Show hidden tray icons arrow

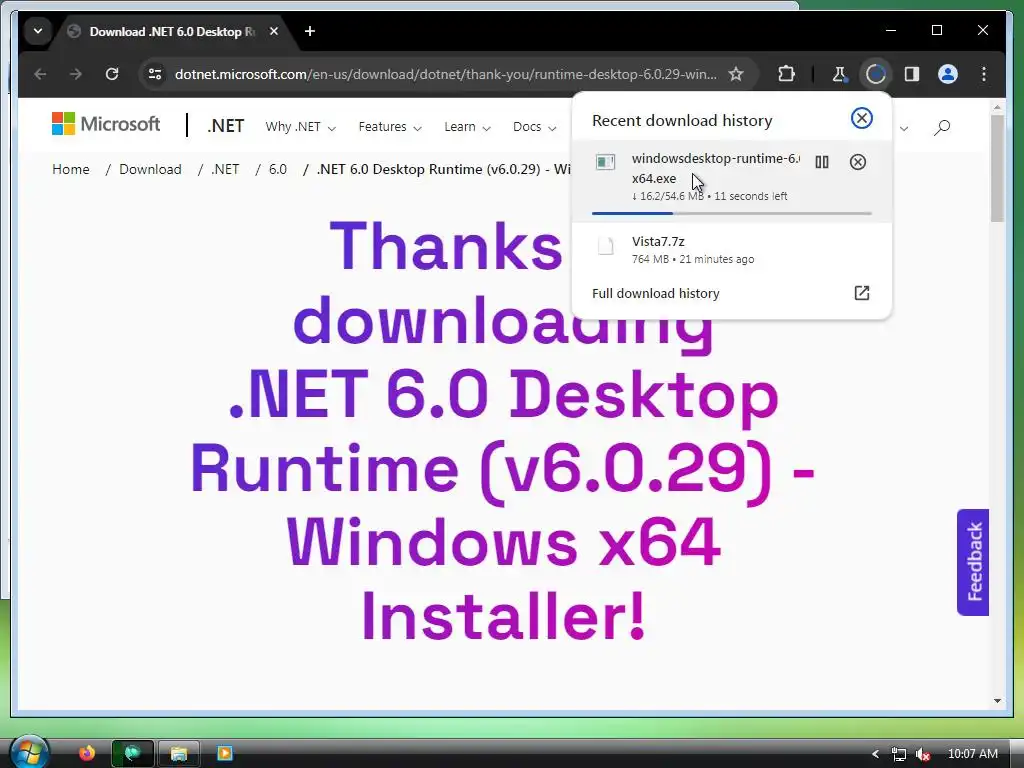[875, 754]
